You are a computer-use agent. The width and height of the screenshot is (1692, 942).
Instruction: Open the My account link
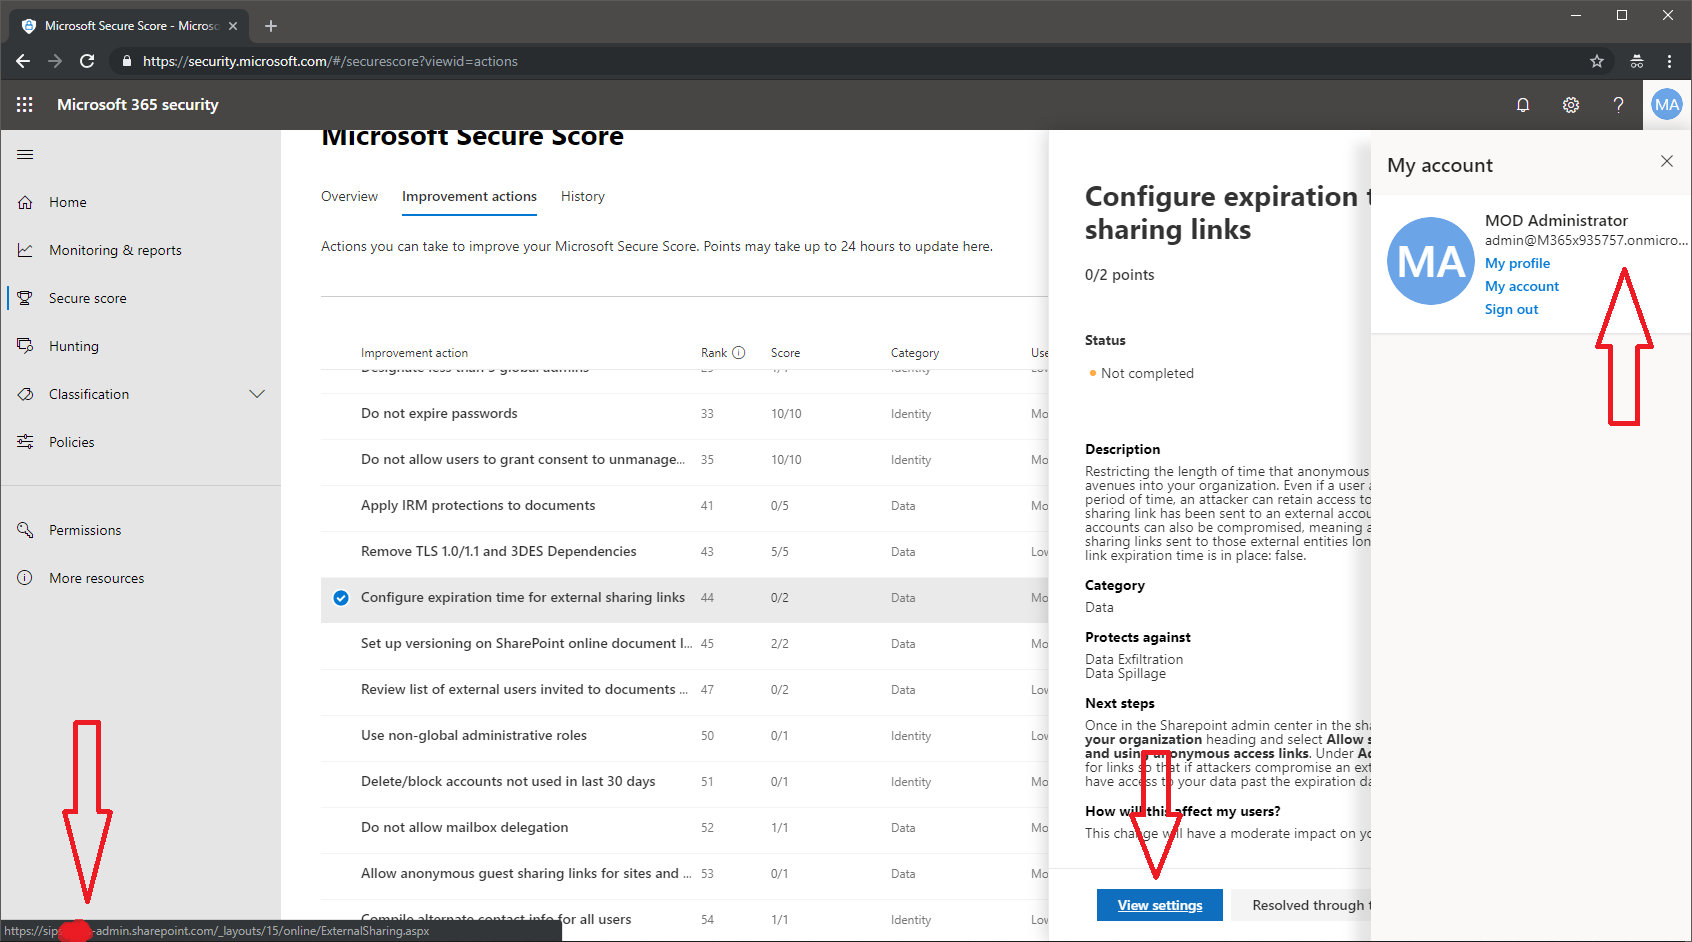[x=1521, y=286]
